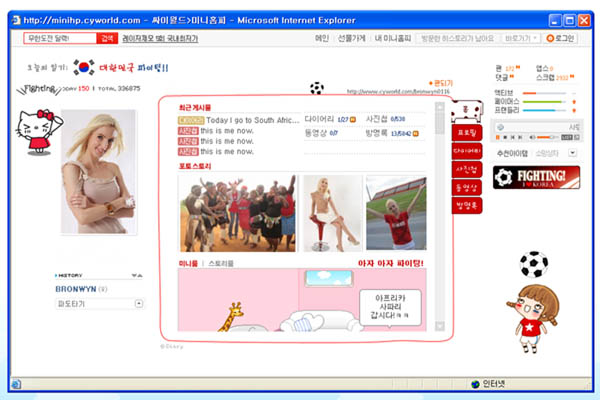Screen dimensions: 600x400
Task: Click the FIGHTING! I love Korea banner
Action: pos(537,177)
